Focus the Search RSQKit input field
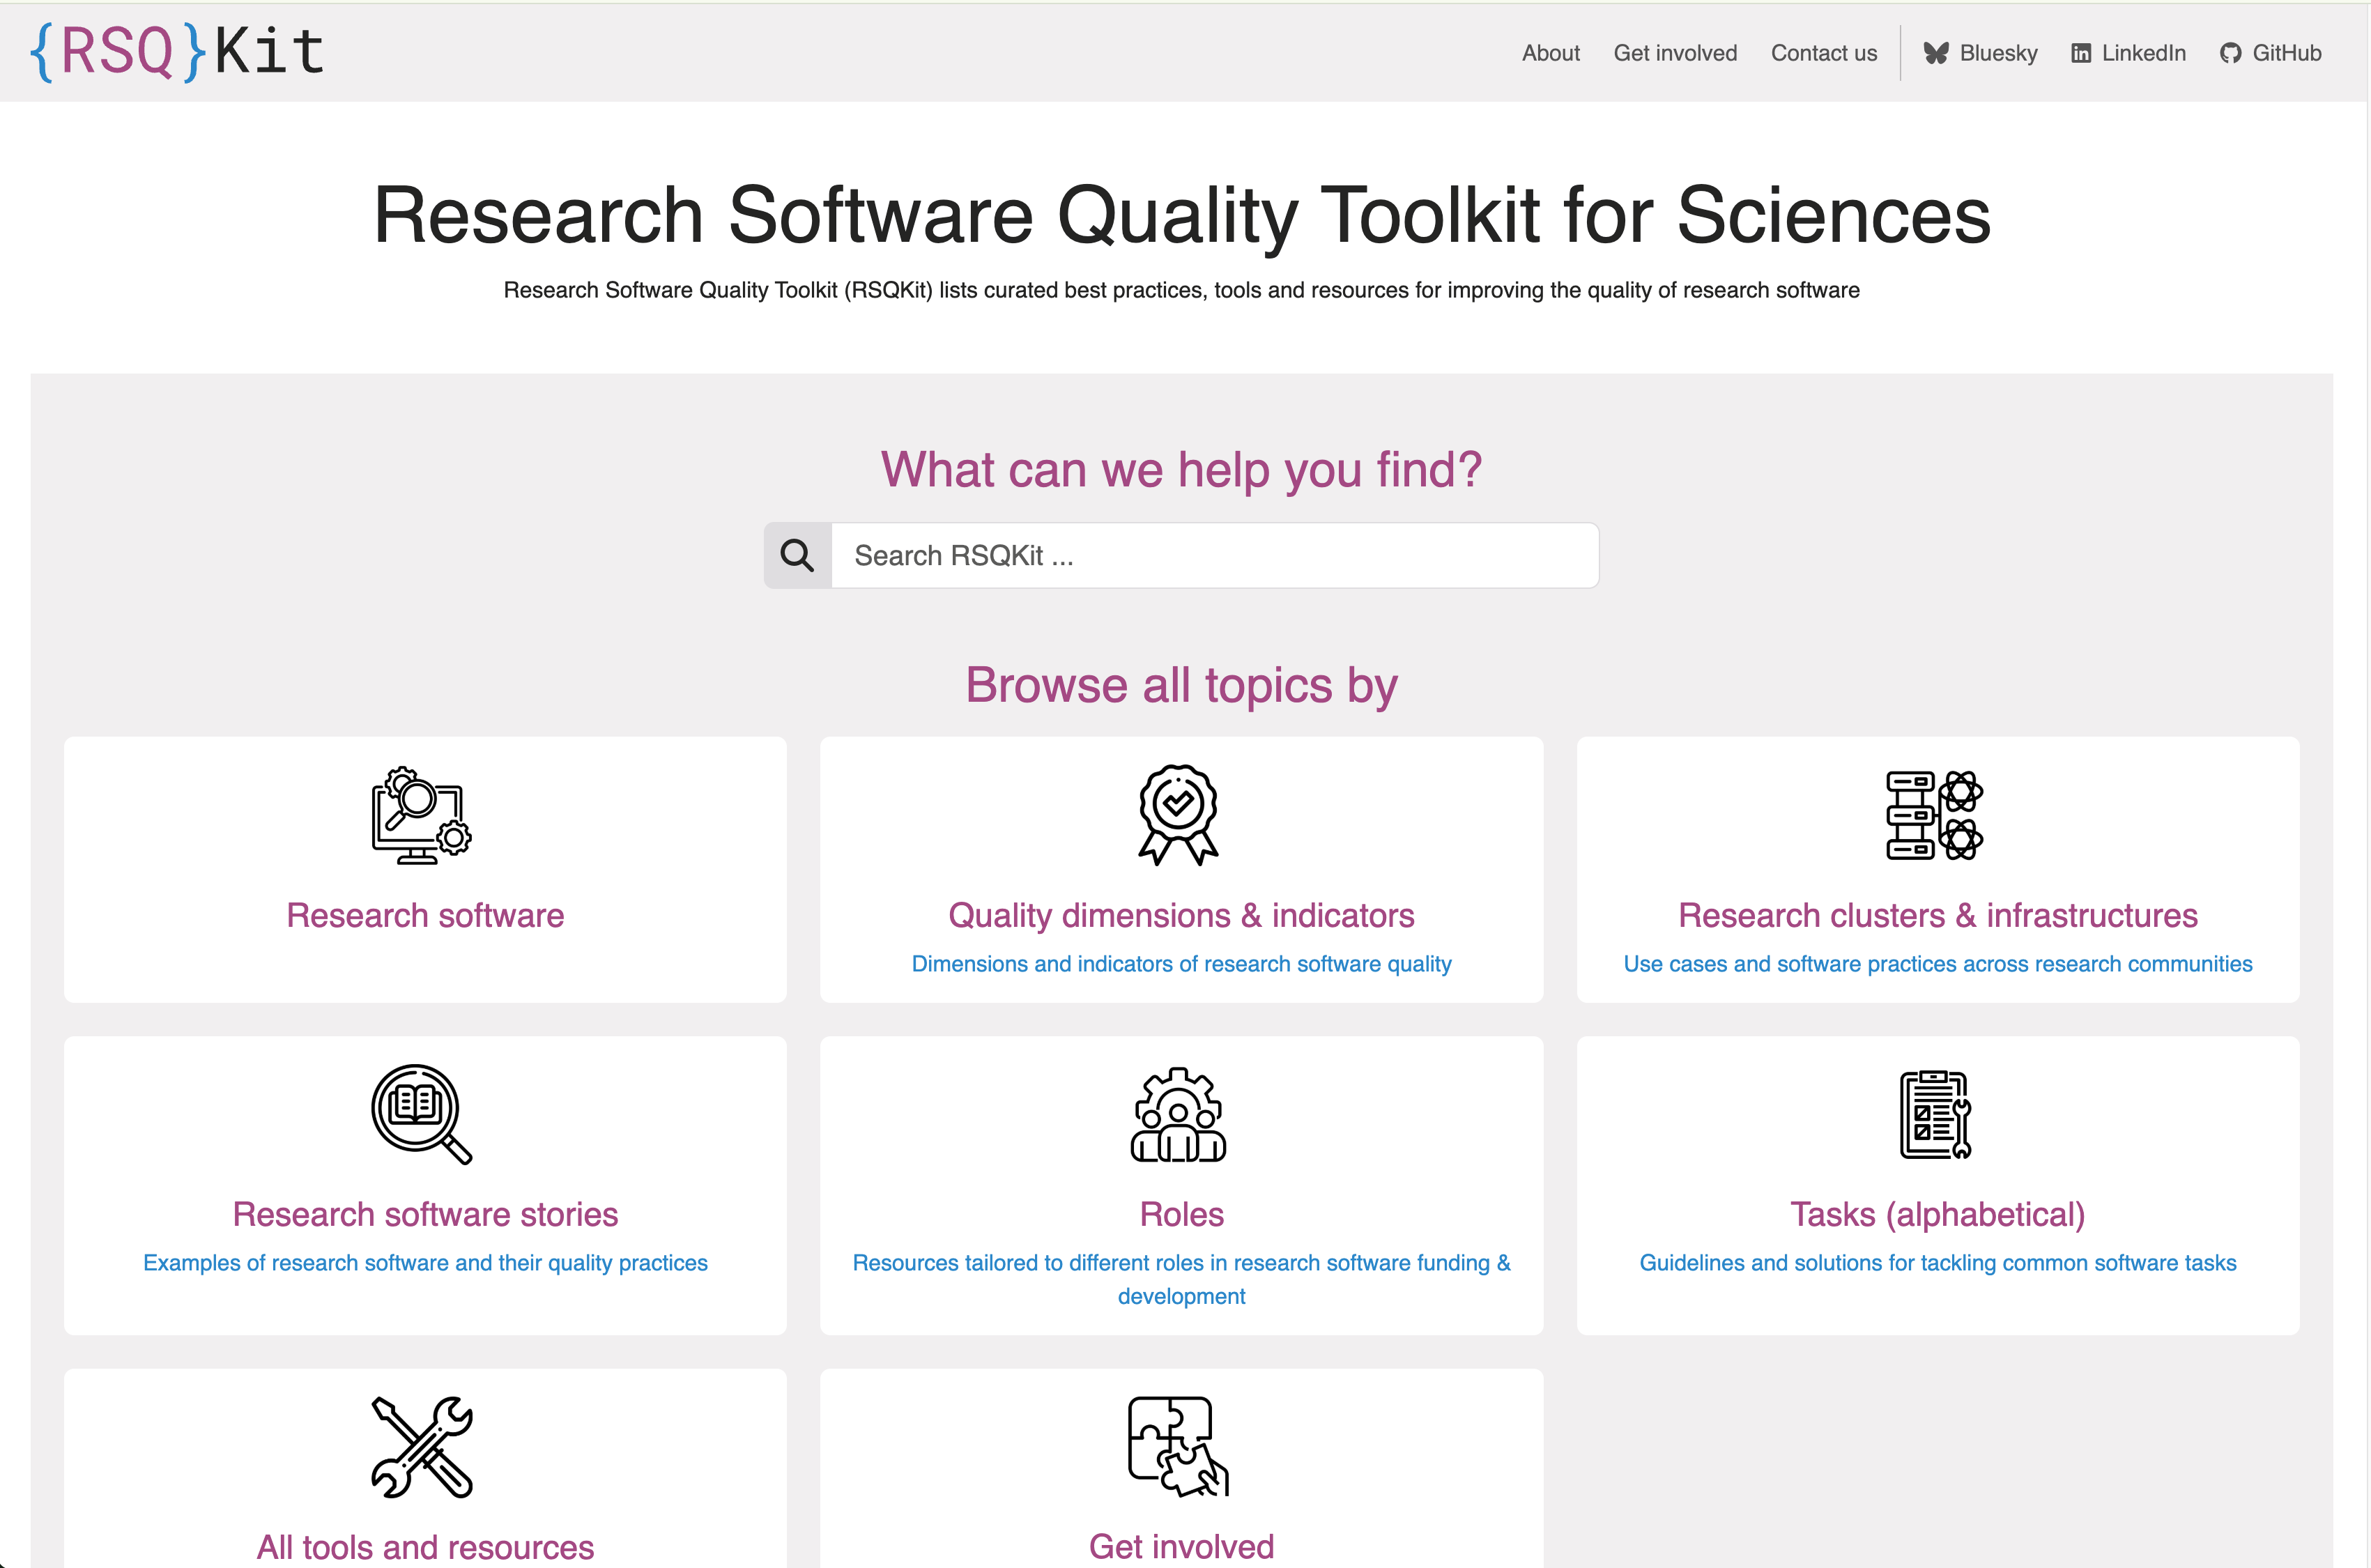 pos(1213,555)
